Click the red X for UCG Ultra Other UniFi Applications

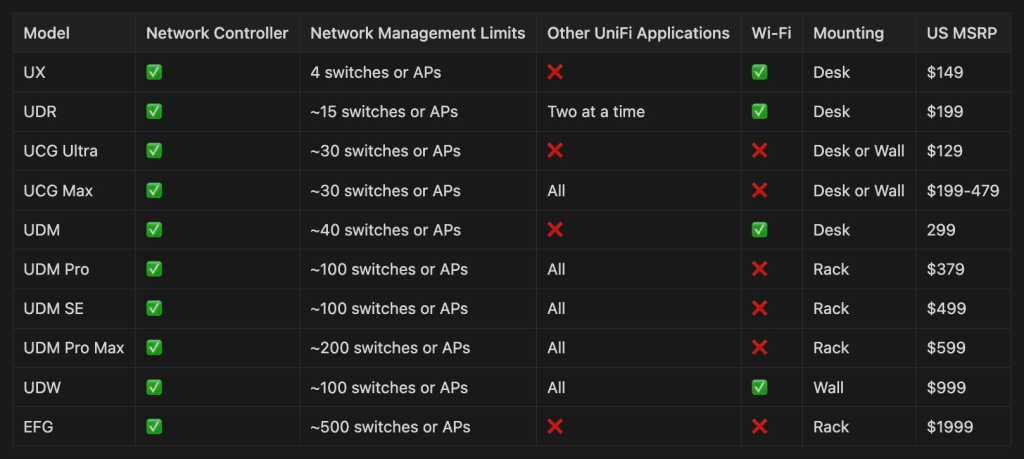(555, 151)
